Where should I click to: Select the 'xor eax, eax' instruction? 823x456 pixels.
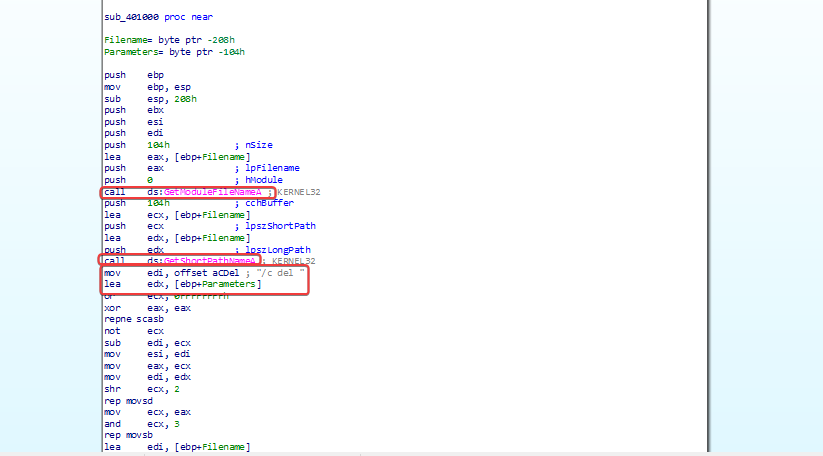coord(147,308)
